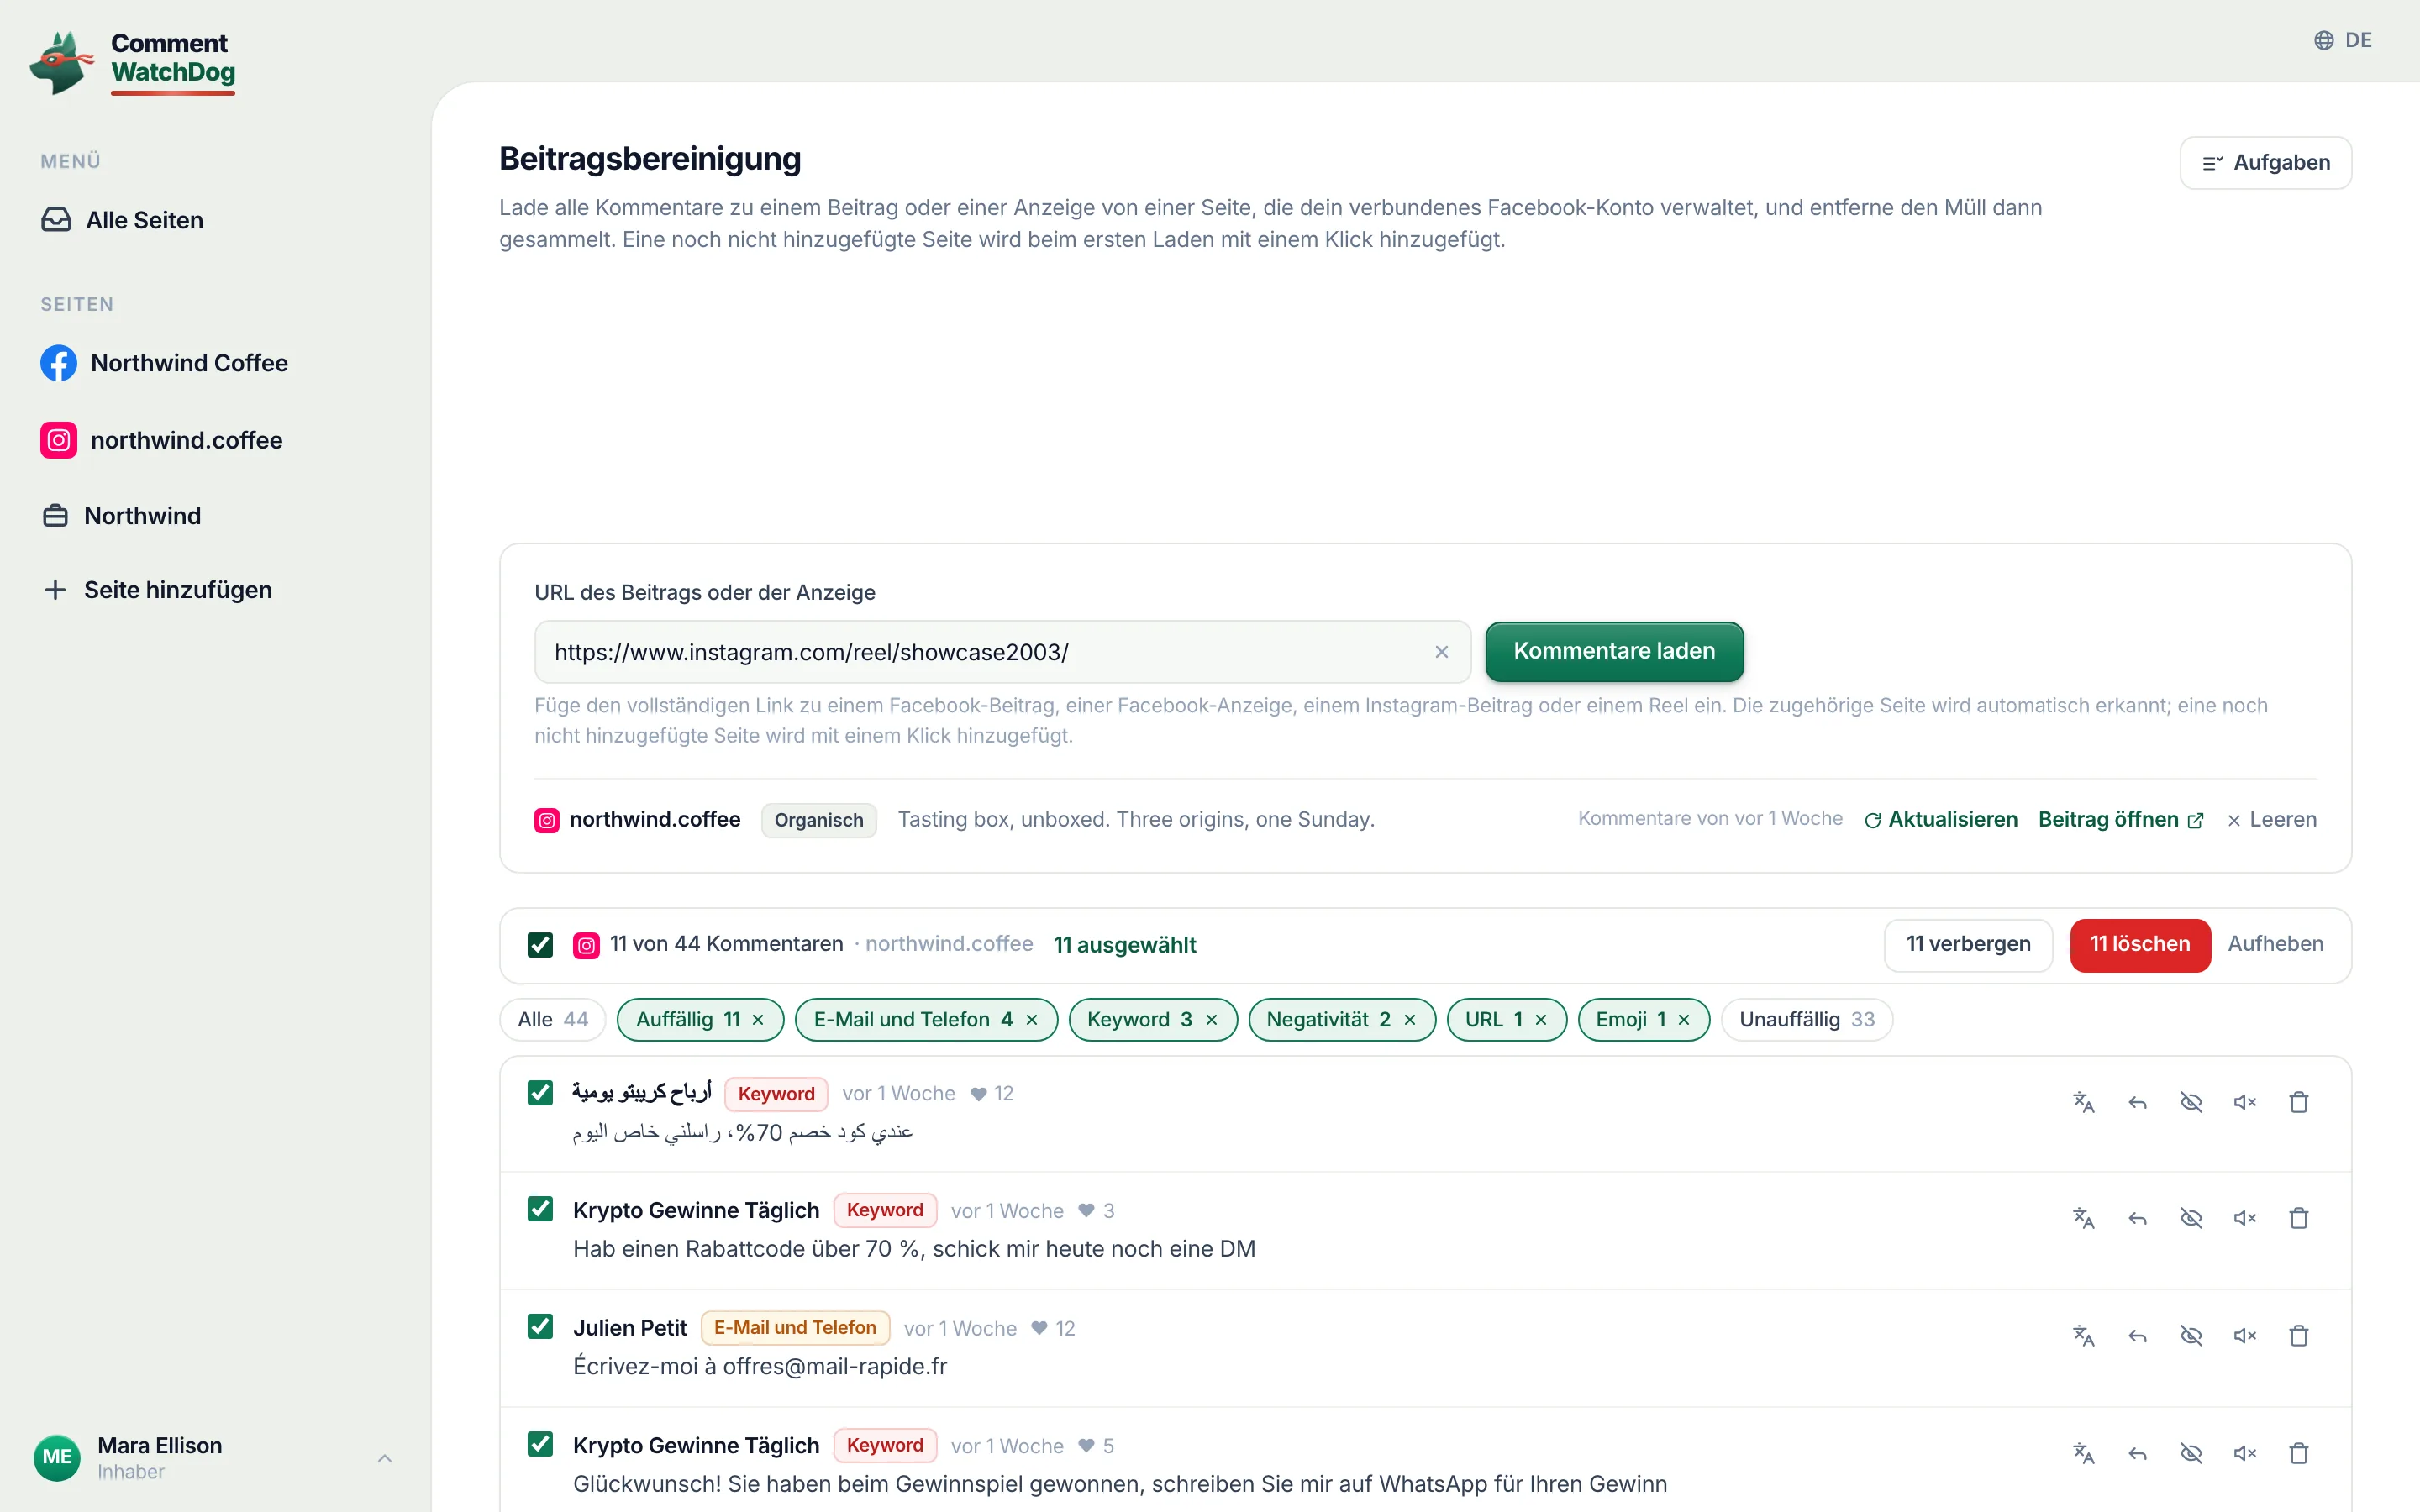Open Northwind Coffee Facebook page

click(x=164, y=363)
